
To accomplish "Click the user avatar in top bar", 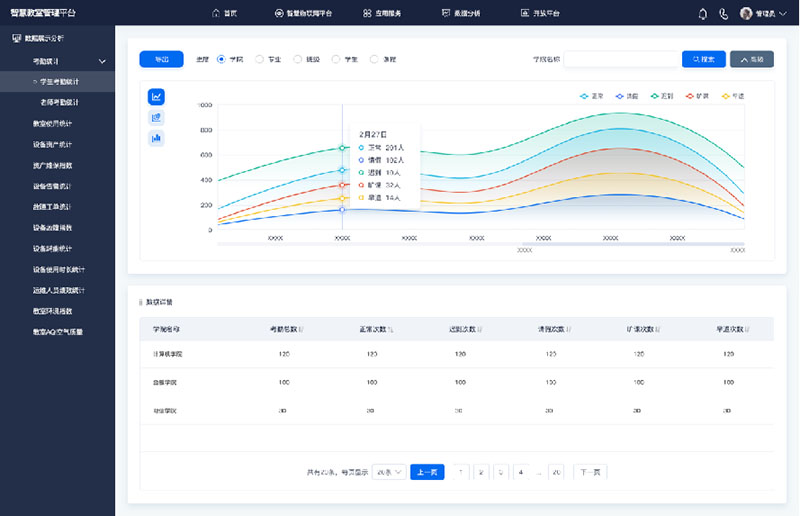I will pyautogui.click(x=746, y=13).
